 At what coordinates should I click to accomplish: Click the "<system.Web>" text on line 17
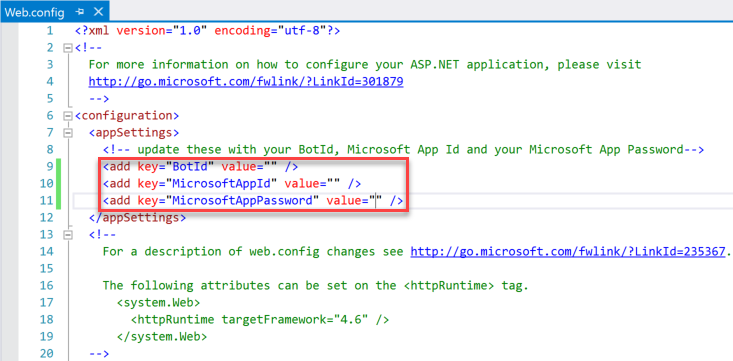[158, 303]
